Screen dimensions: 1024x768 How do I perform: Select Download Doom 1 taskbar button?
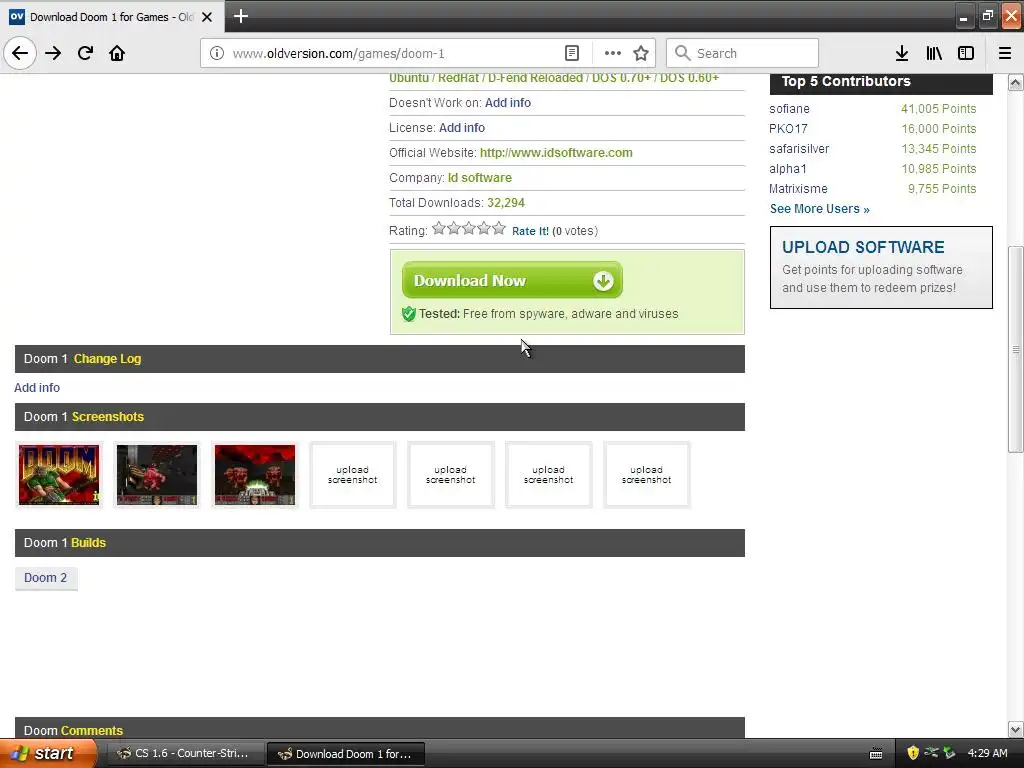[x=346, y=754]
